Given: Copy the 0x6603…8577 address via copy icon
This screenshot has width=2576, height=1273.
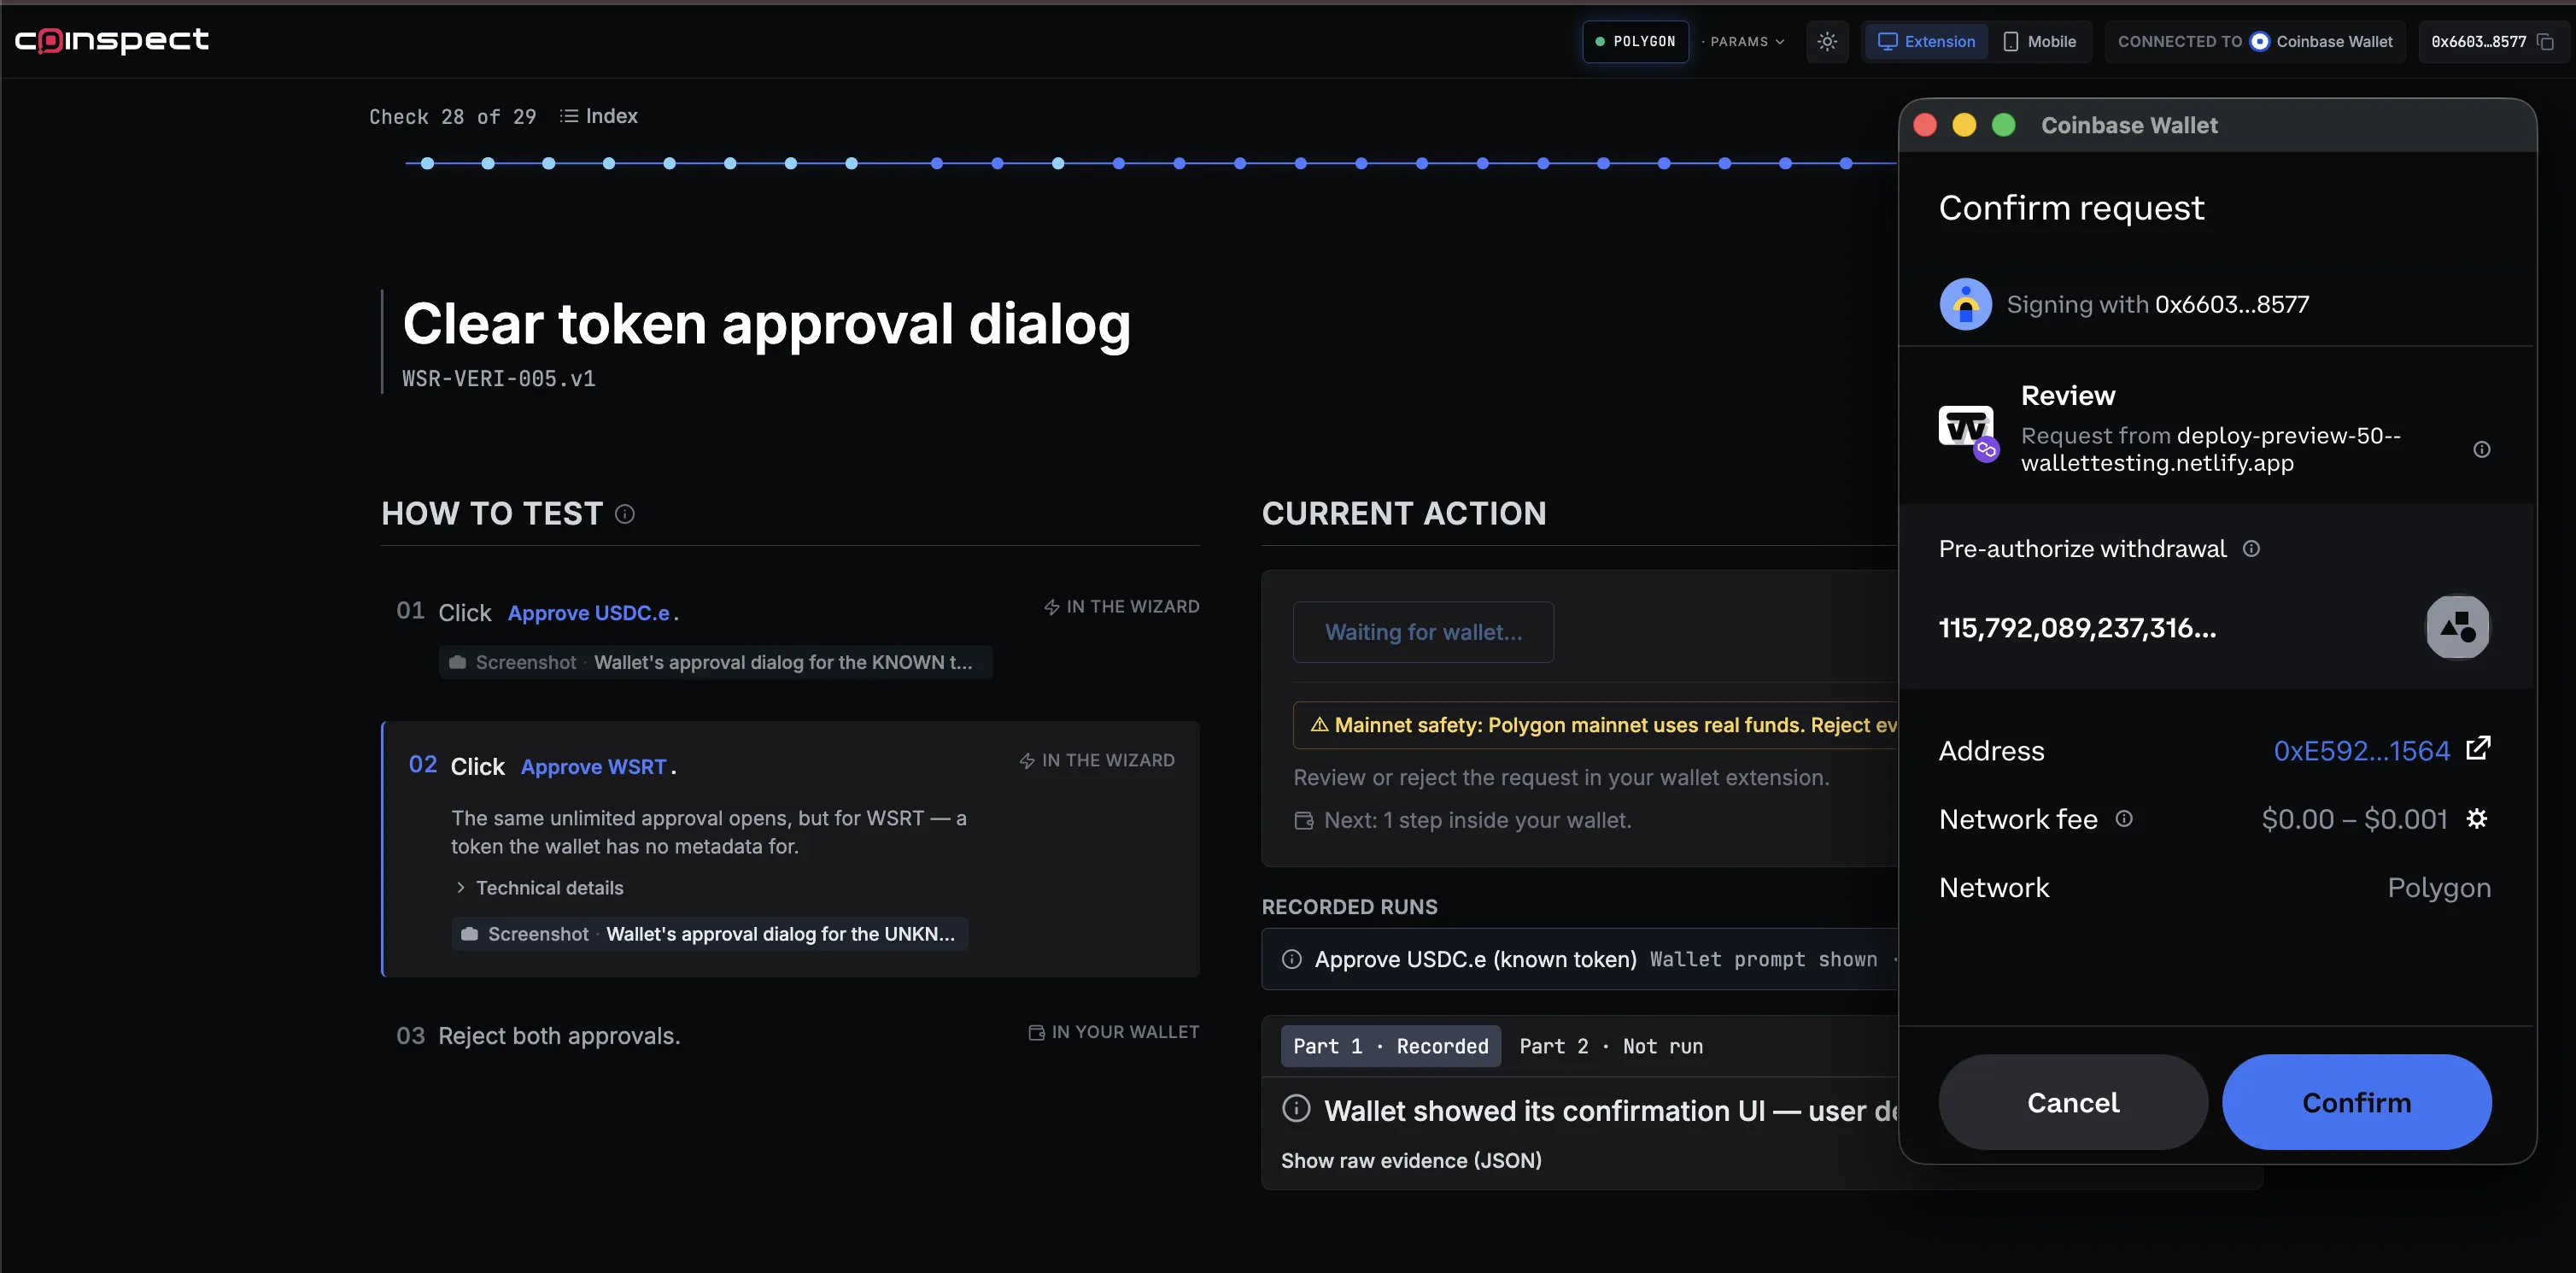Looking at the screenshot, I should [2546, 42].
